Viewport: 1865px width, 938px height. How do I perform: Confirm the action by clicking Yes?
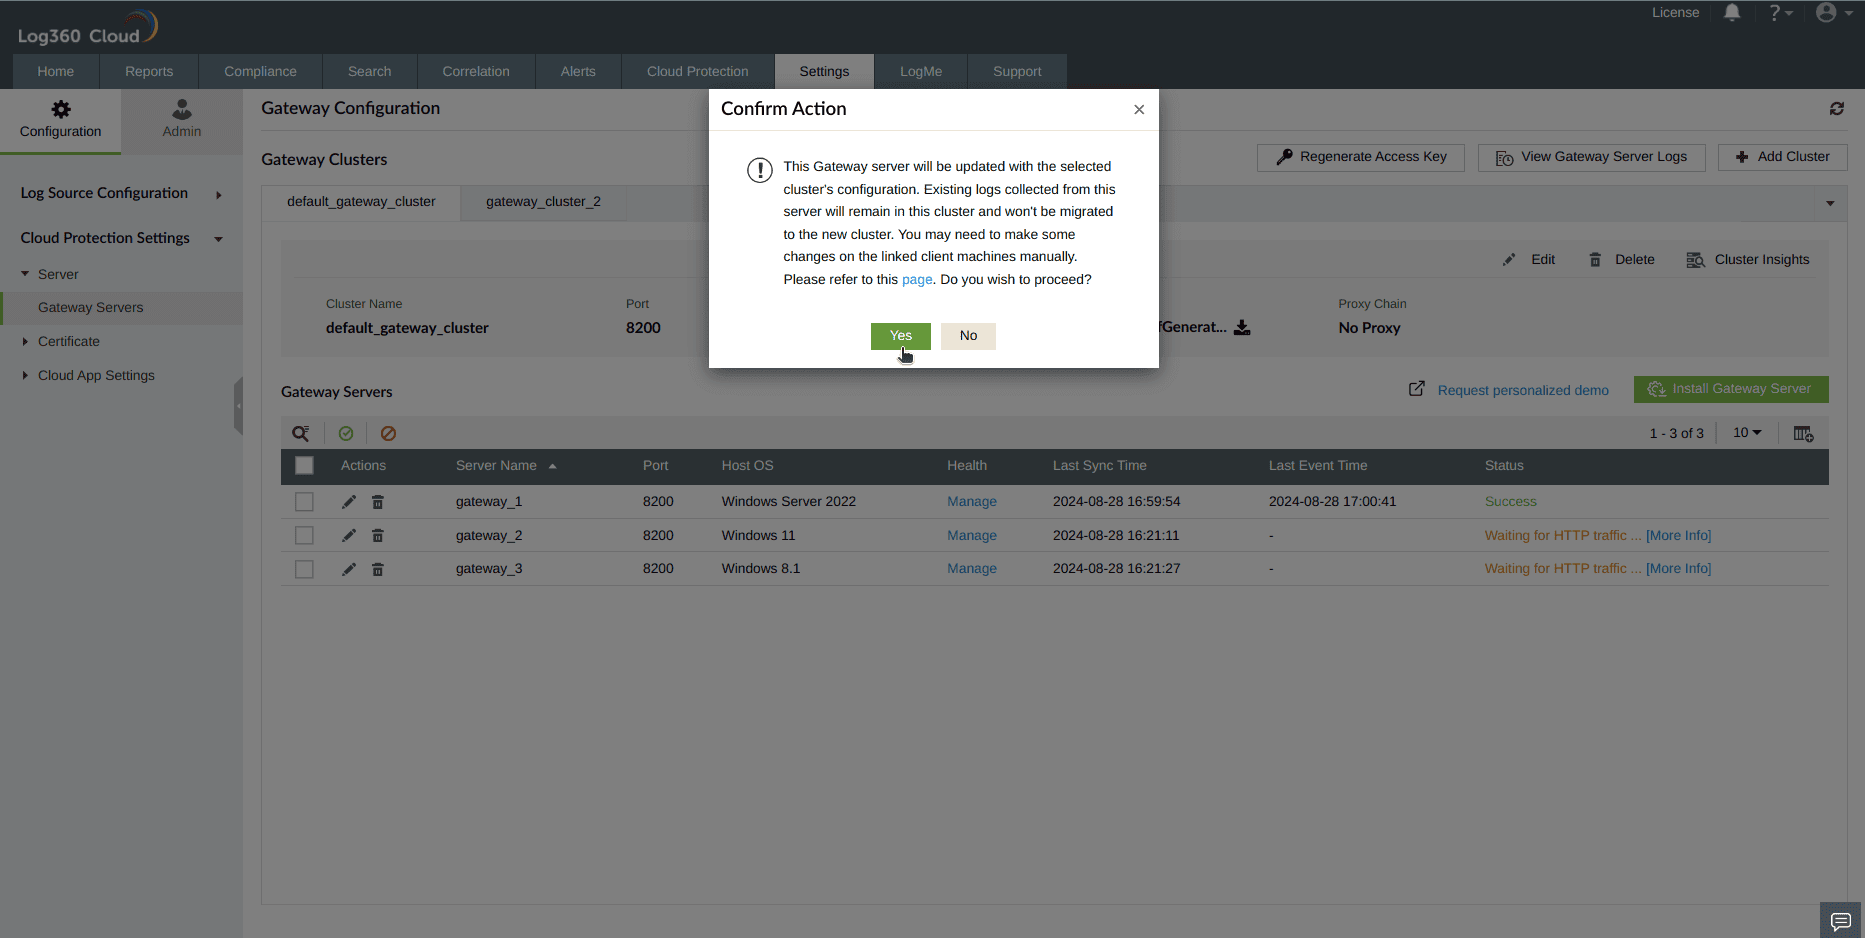pos(899,336)
